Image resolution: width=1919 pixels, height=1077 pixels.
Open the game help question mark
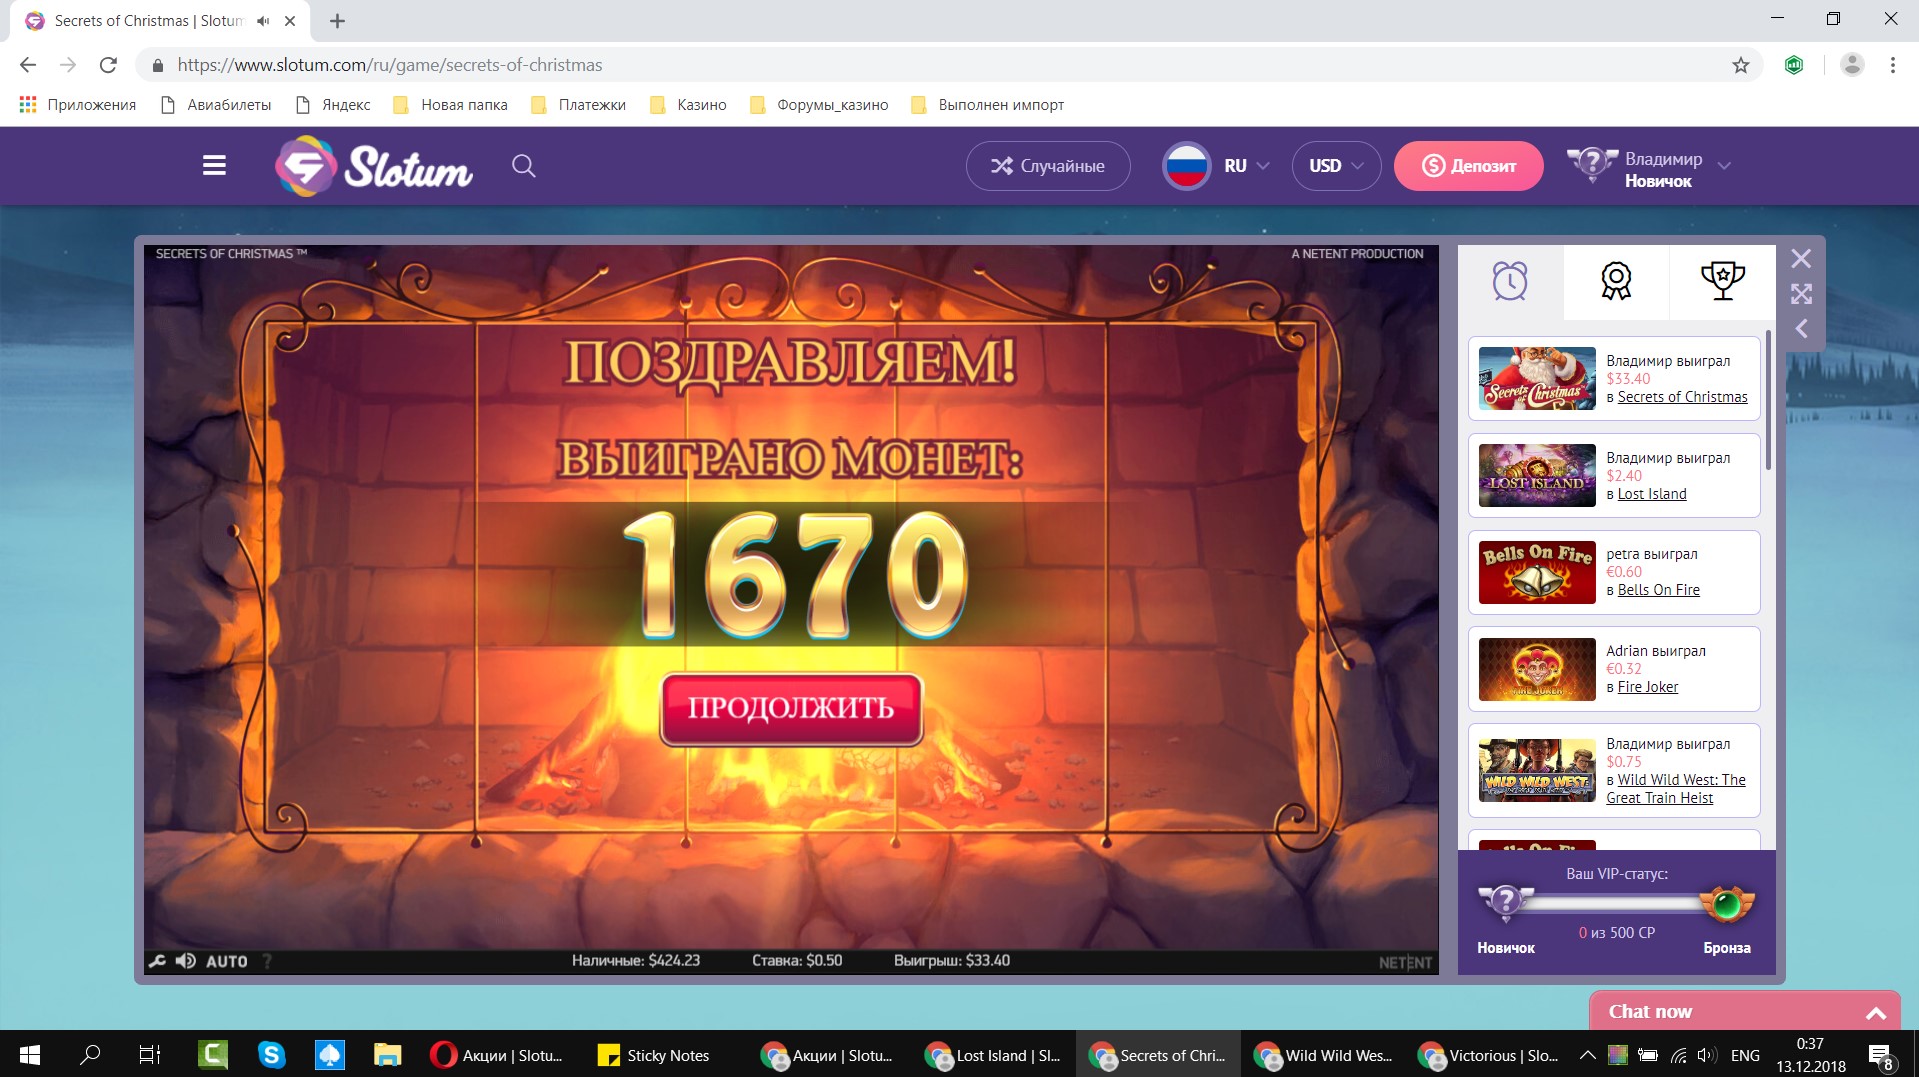tap(267, 961)
